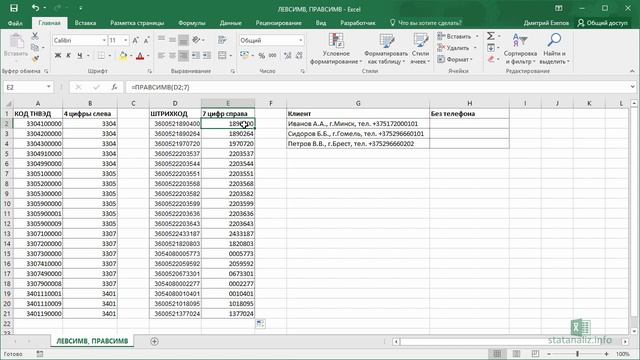Align cell text to the right
Viewport: 640px width, 360px height.
pyautogui.click(x=183, y=55)
